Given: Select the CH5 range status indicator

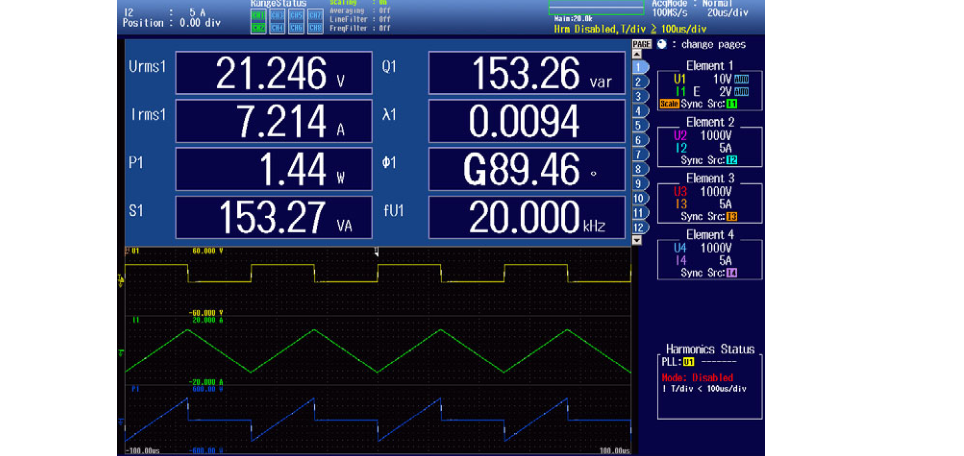Looking at the screenshot, I should click(x=296, y=15).
